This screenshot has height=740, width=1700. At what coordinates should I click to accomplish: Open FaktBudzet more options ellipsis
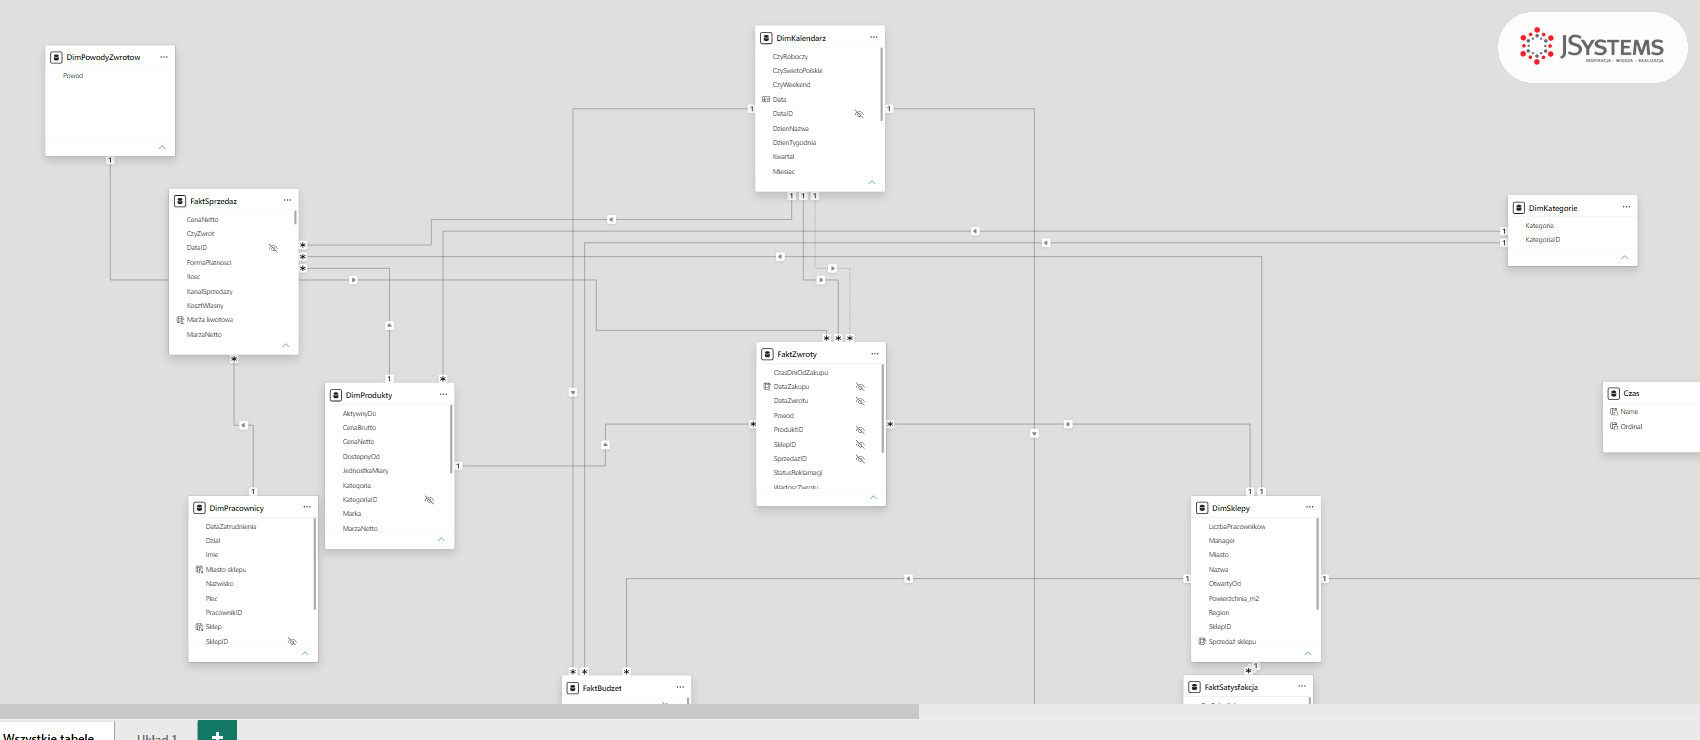[x=680, y=687]
